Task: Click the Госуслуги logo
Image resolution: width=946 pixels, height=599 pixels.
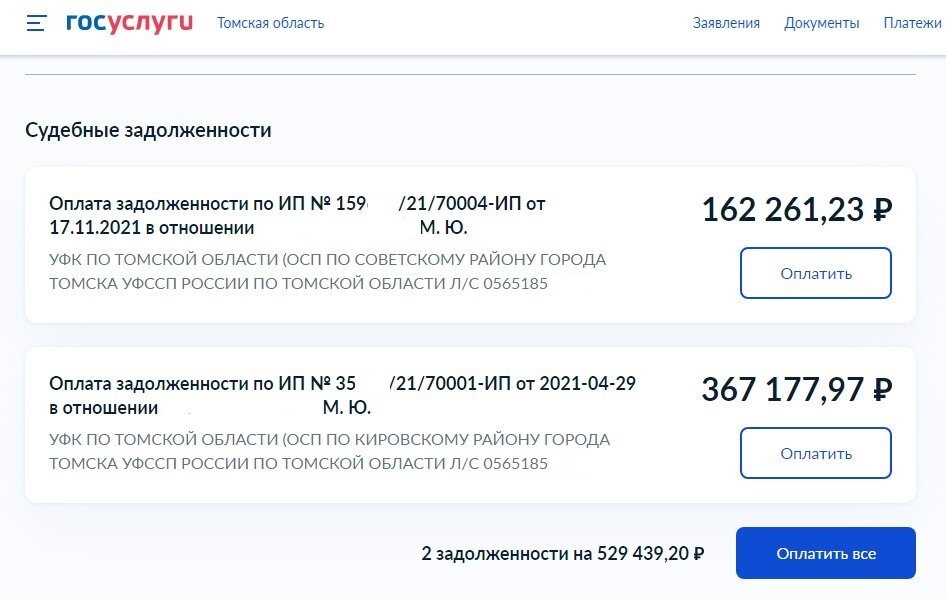Action: click(130, 22)
